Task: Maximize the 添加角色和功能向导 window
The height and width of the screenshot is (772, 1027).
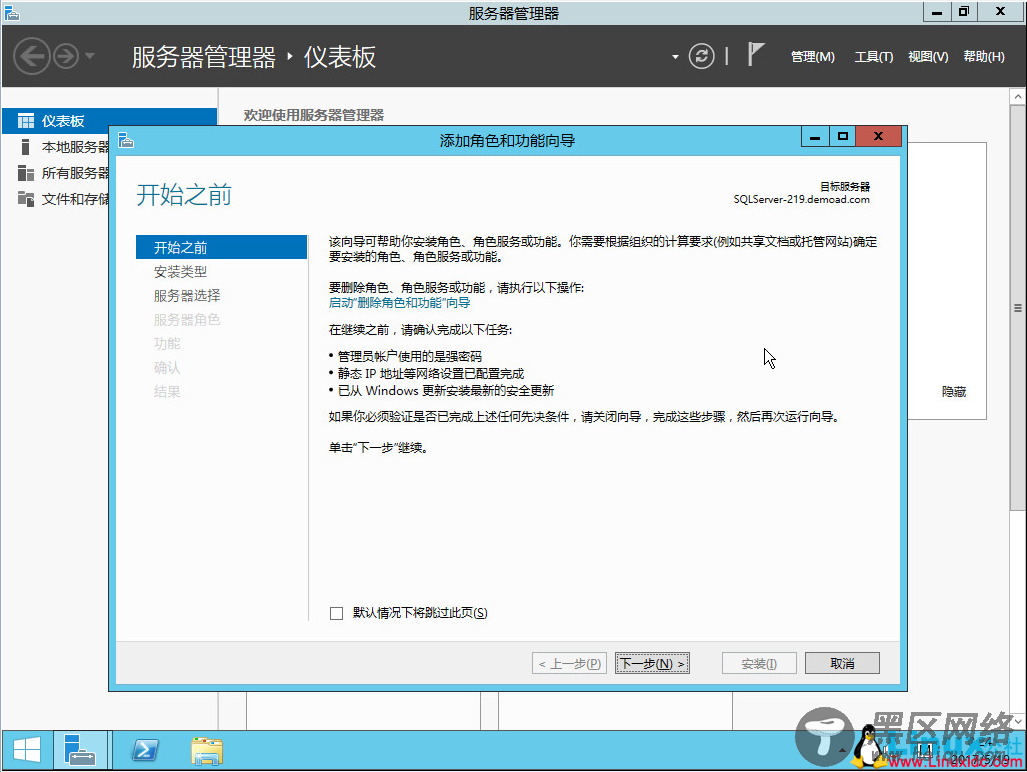Action: pos(843,136)
